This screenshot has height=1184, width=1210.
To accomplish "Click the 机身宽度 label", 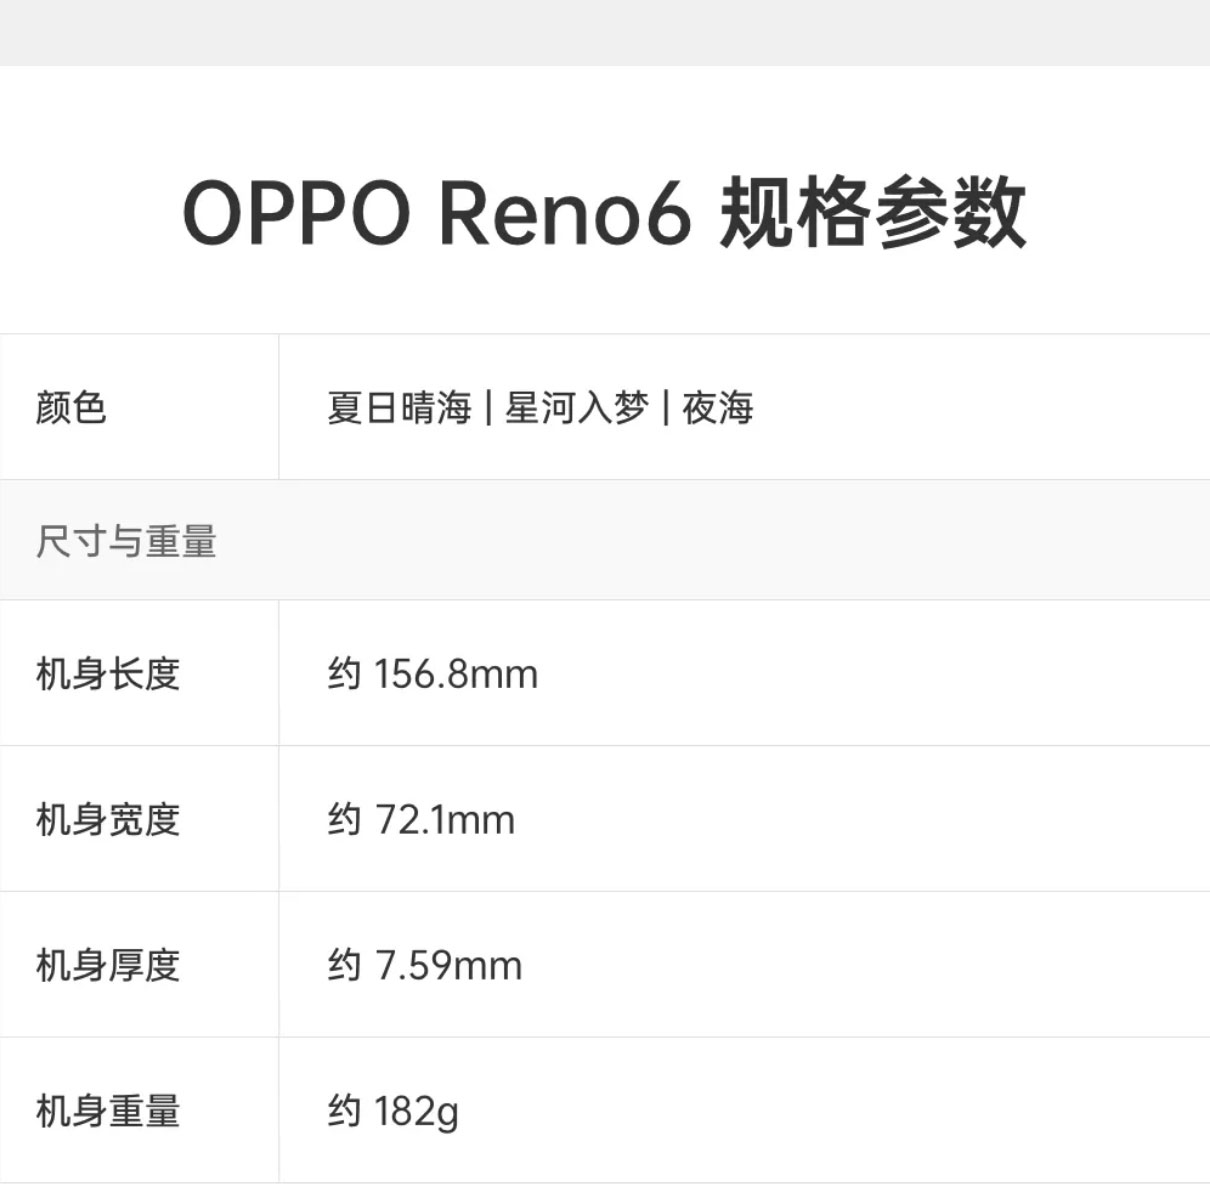I will 108,820.
